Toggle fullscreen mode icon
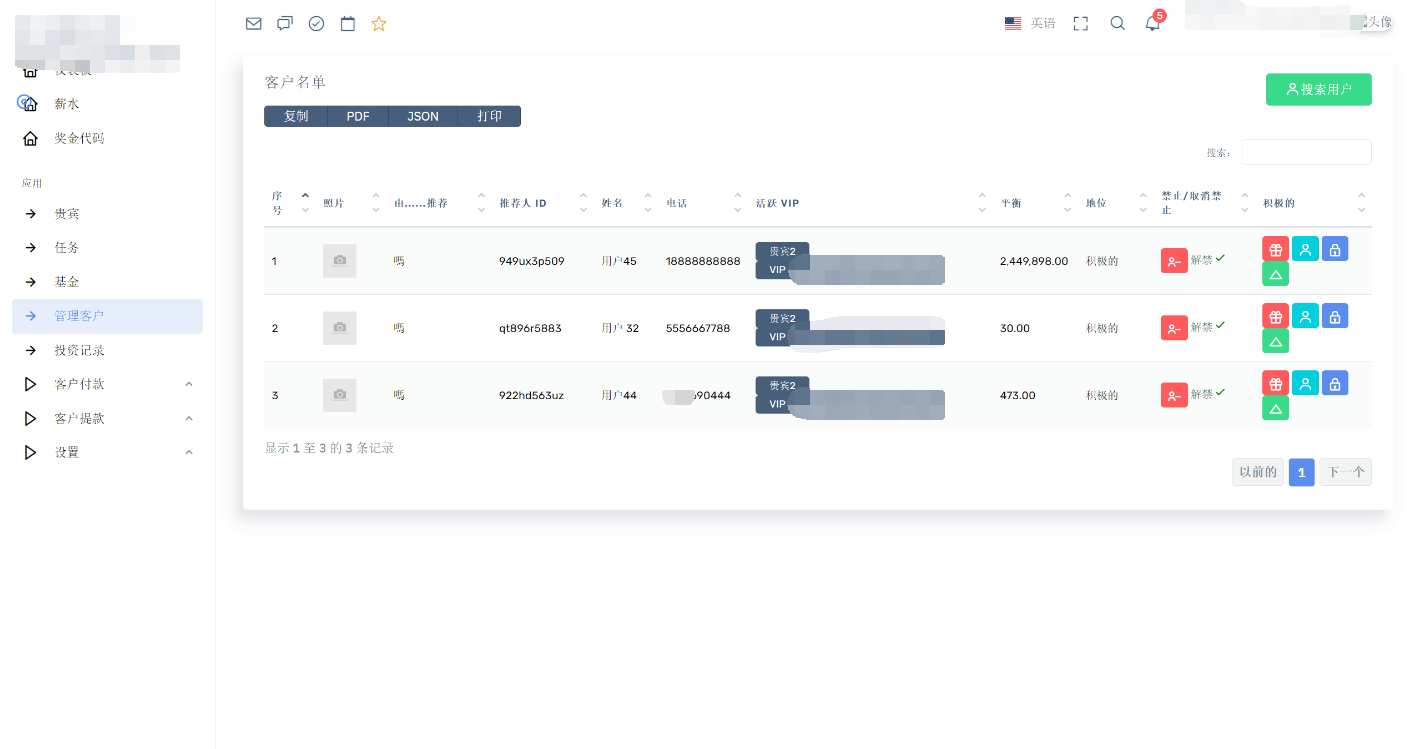Screen dimensions: 1420x749 point(1080,23)
